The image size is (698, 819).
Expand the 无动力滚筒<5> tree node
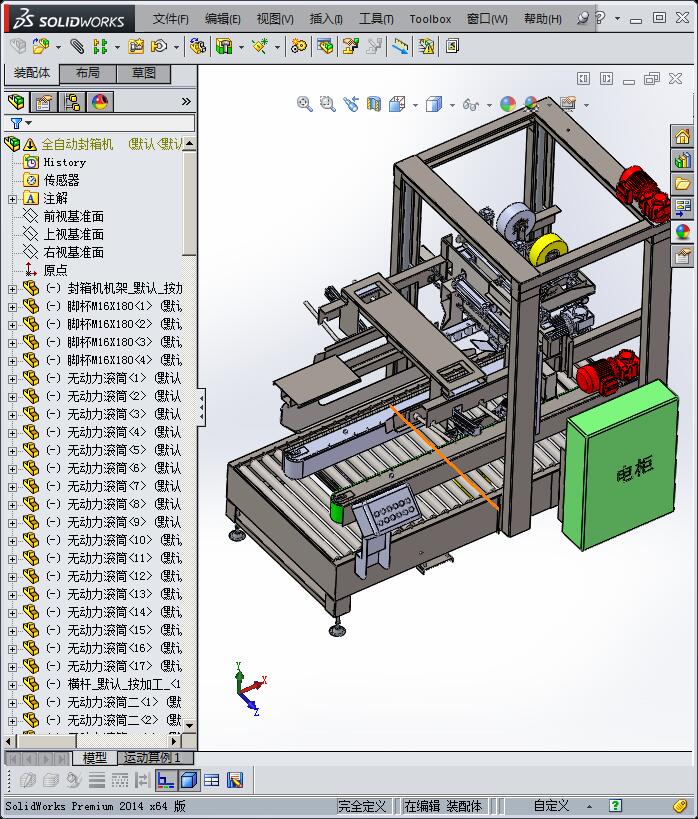click(x=13, y=451)
